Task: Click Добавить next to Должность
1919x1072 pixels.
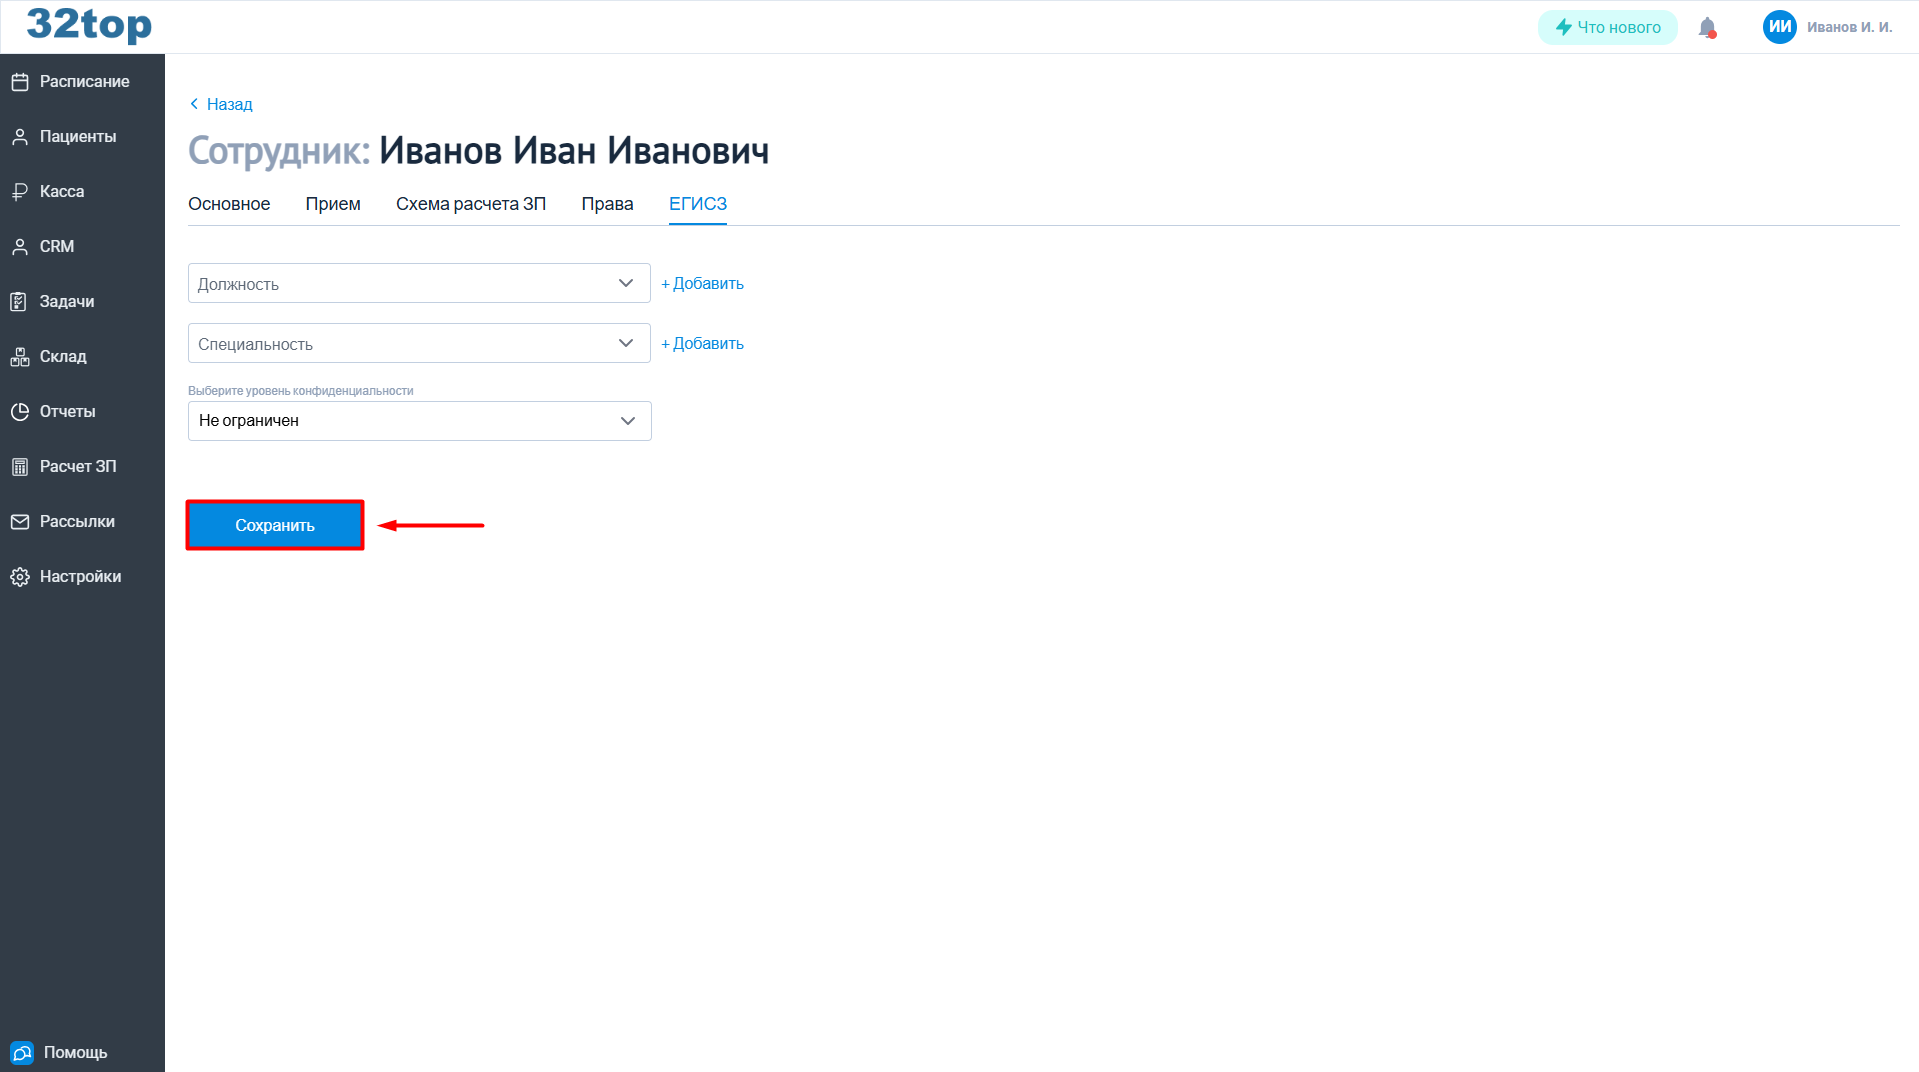Action: [703, 284]
